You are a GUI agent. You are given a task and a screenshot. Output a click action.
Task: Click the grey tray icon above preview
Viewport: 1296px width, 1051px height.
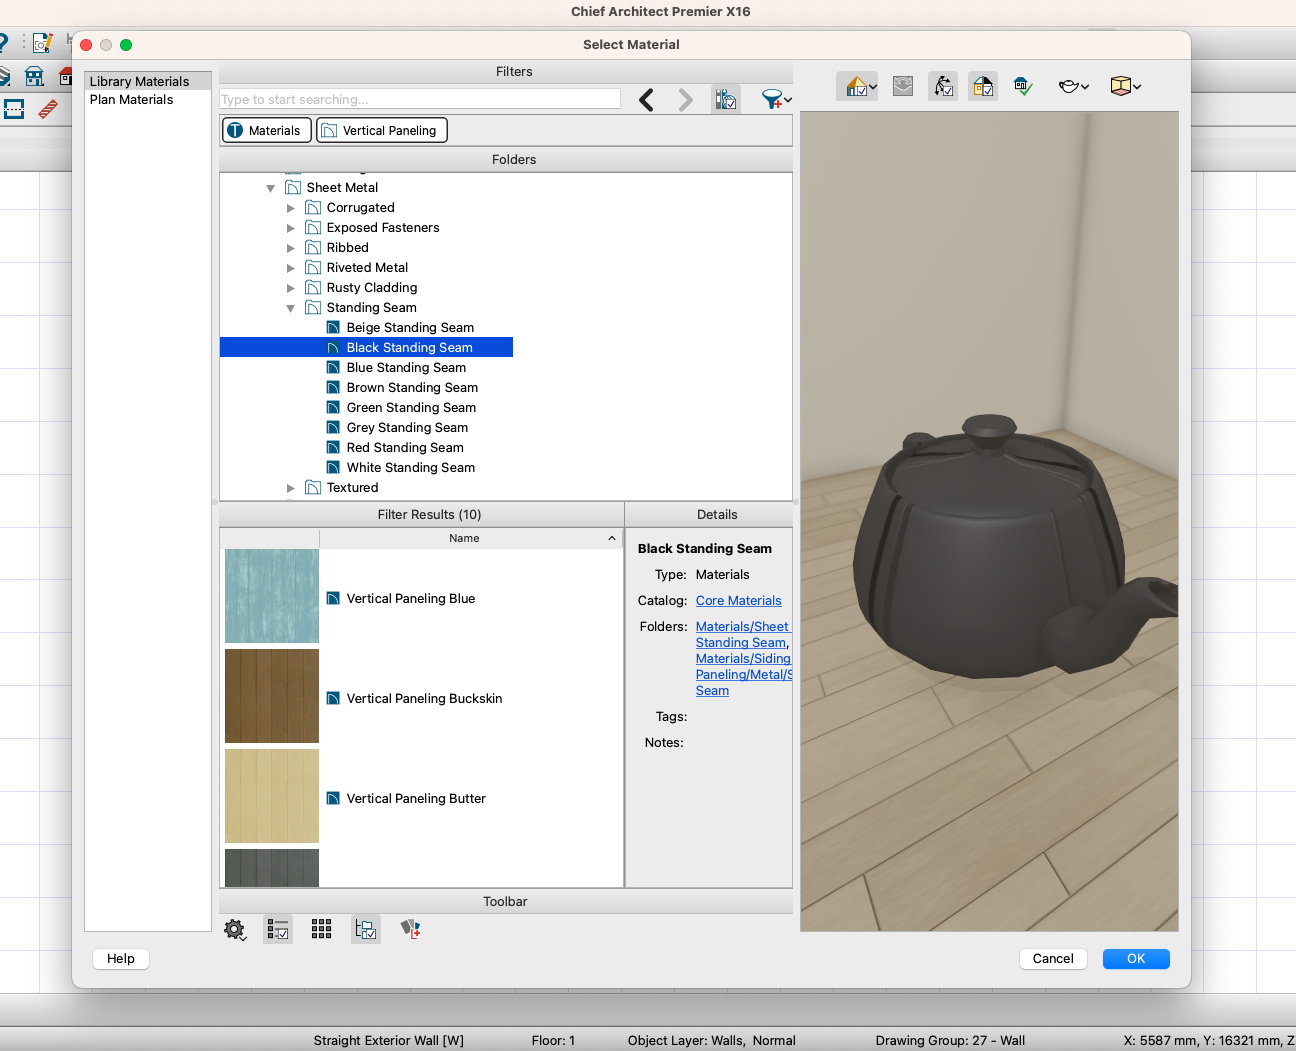click(x=903, y=87)
